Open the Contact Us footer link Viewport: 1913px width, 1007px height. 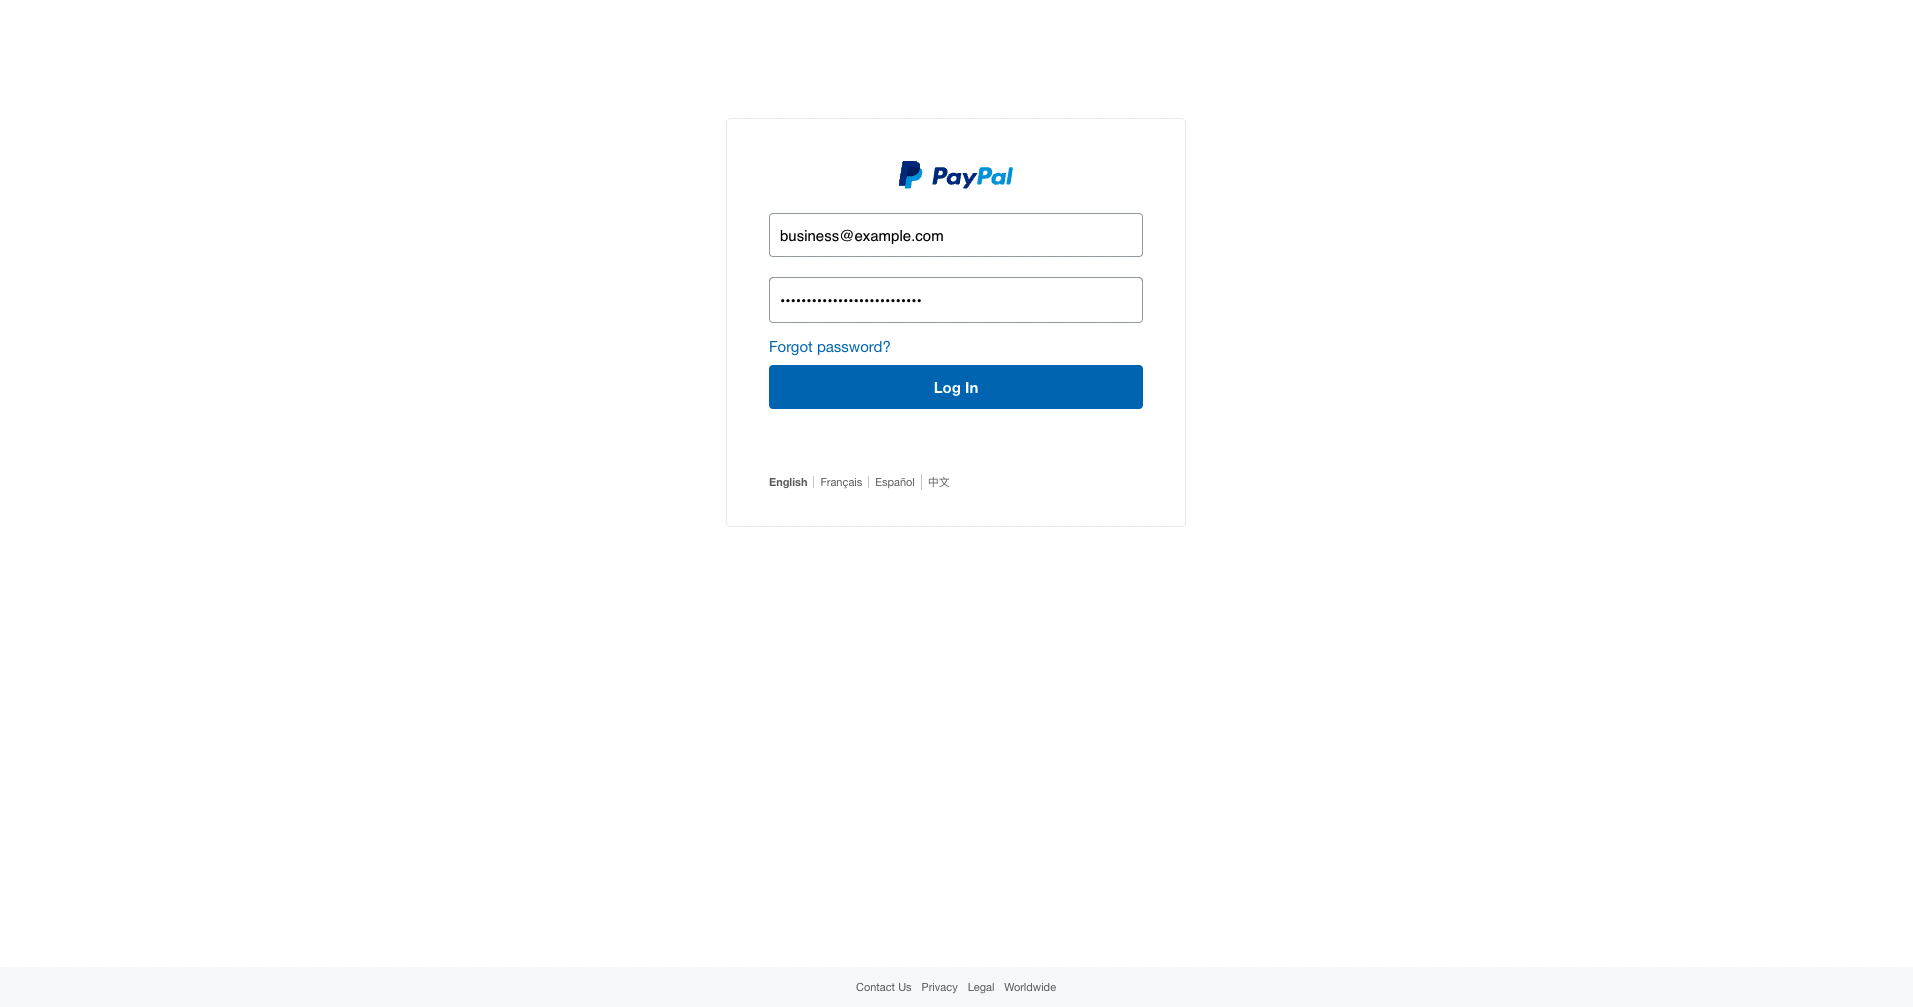883,987
